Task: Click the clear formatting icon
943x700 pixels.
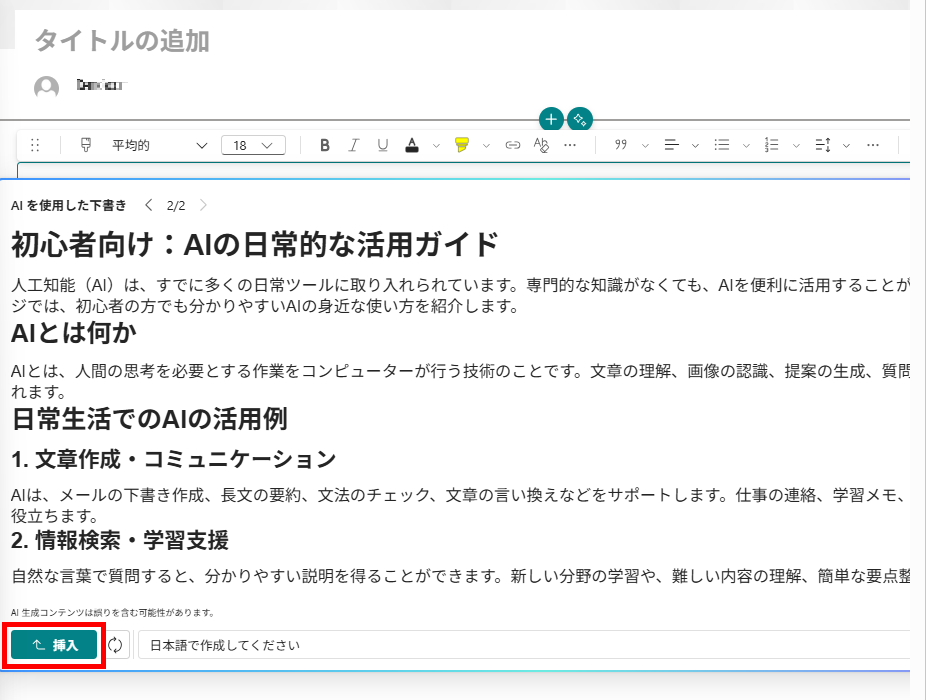Action: tap(542, 146)
